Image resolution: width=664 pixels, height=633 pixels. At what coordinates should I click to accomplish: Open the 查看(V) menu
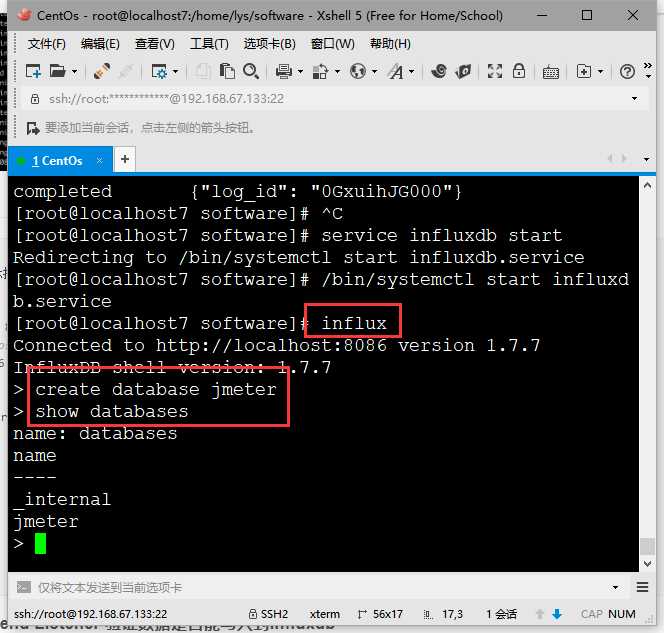(x=155, y=44)
